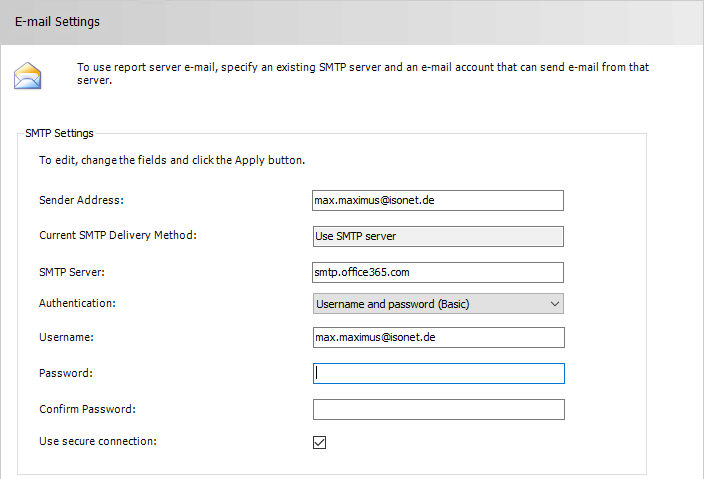Click the "Use secure connection:" label
This screenshot has height=479, width=704.
(x=98, y=441)
